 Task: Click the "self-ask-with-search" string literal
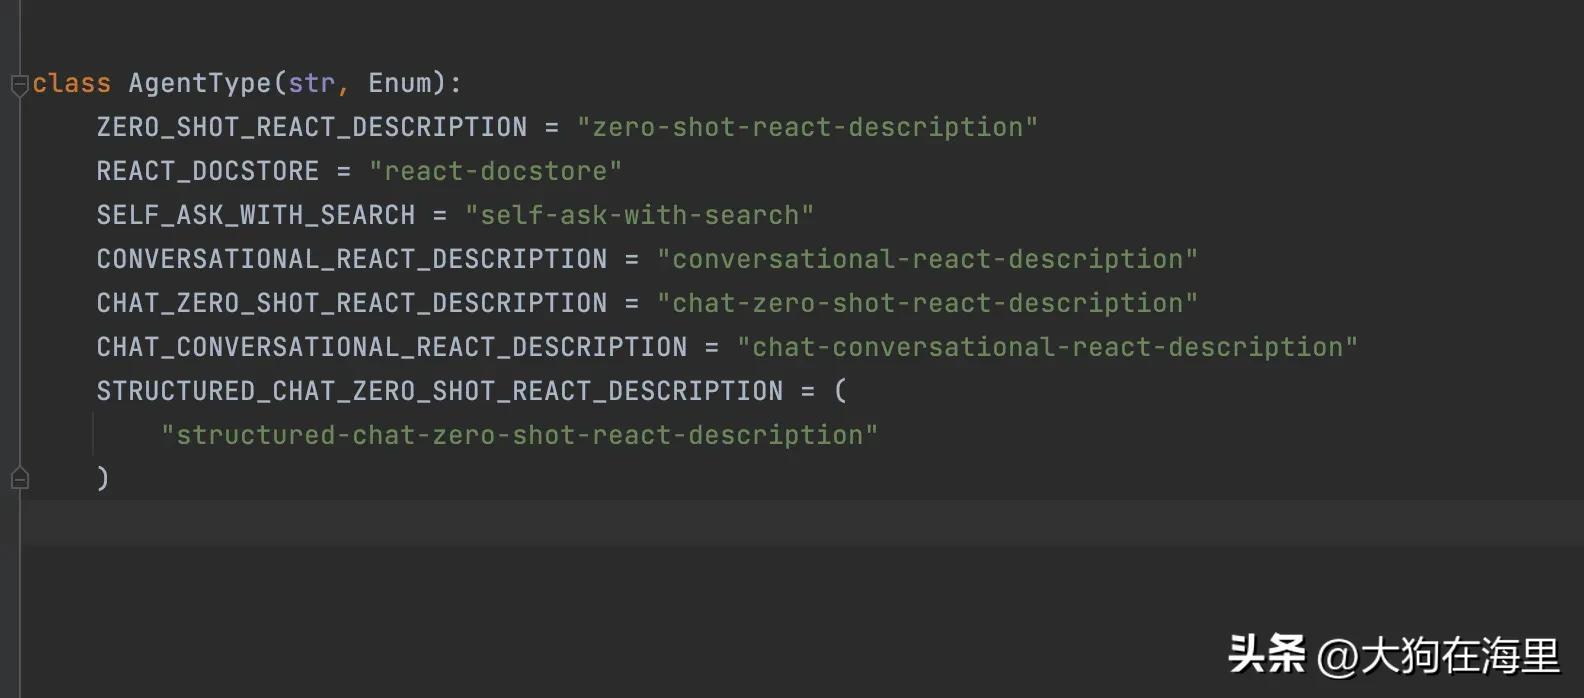pyautogui.click(x=639, y=215)
